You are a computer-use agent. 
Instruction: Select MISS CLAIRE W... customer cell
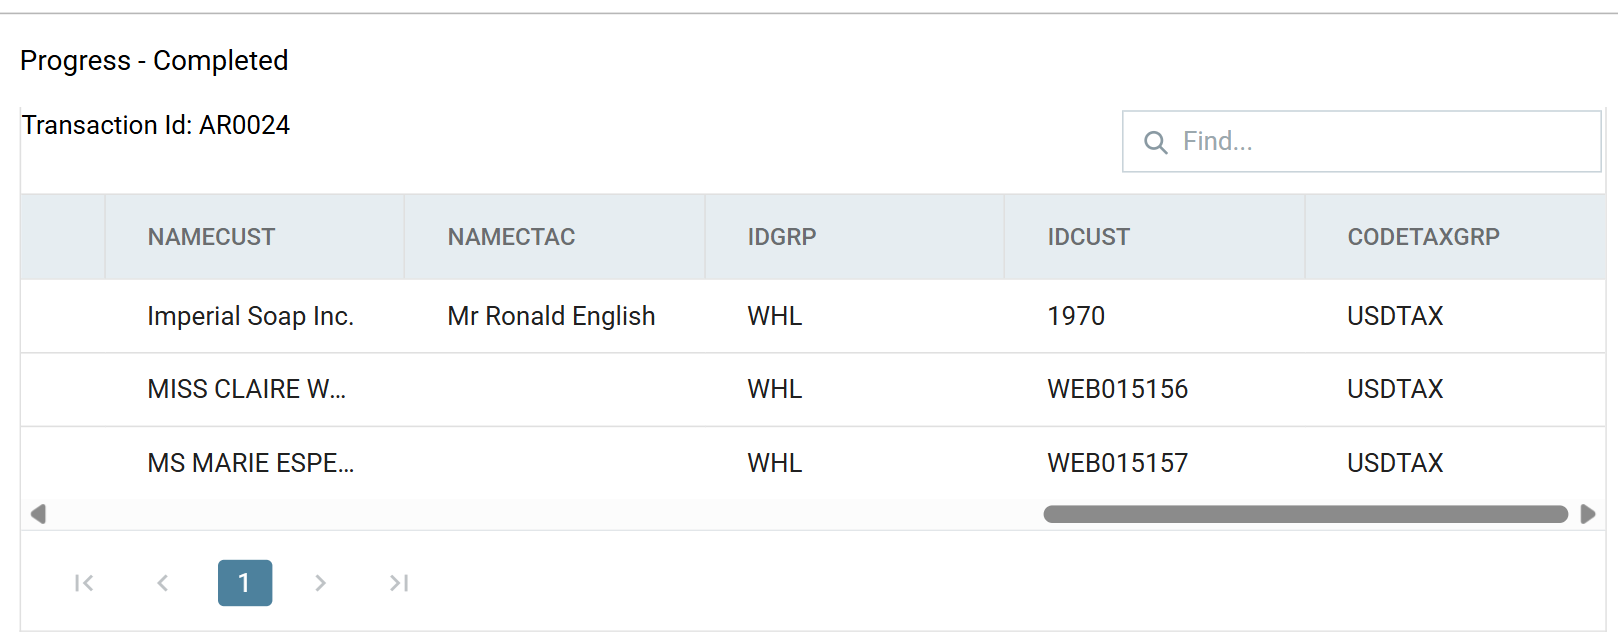(x=246, y=389)
